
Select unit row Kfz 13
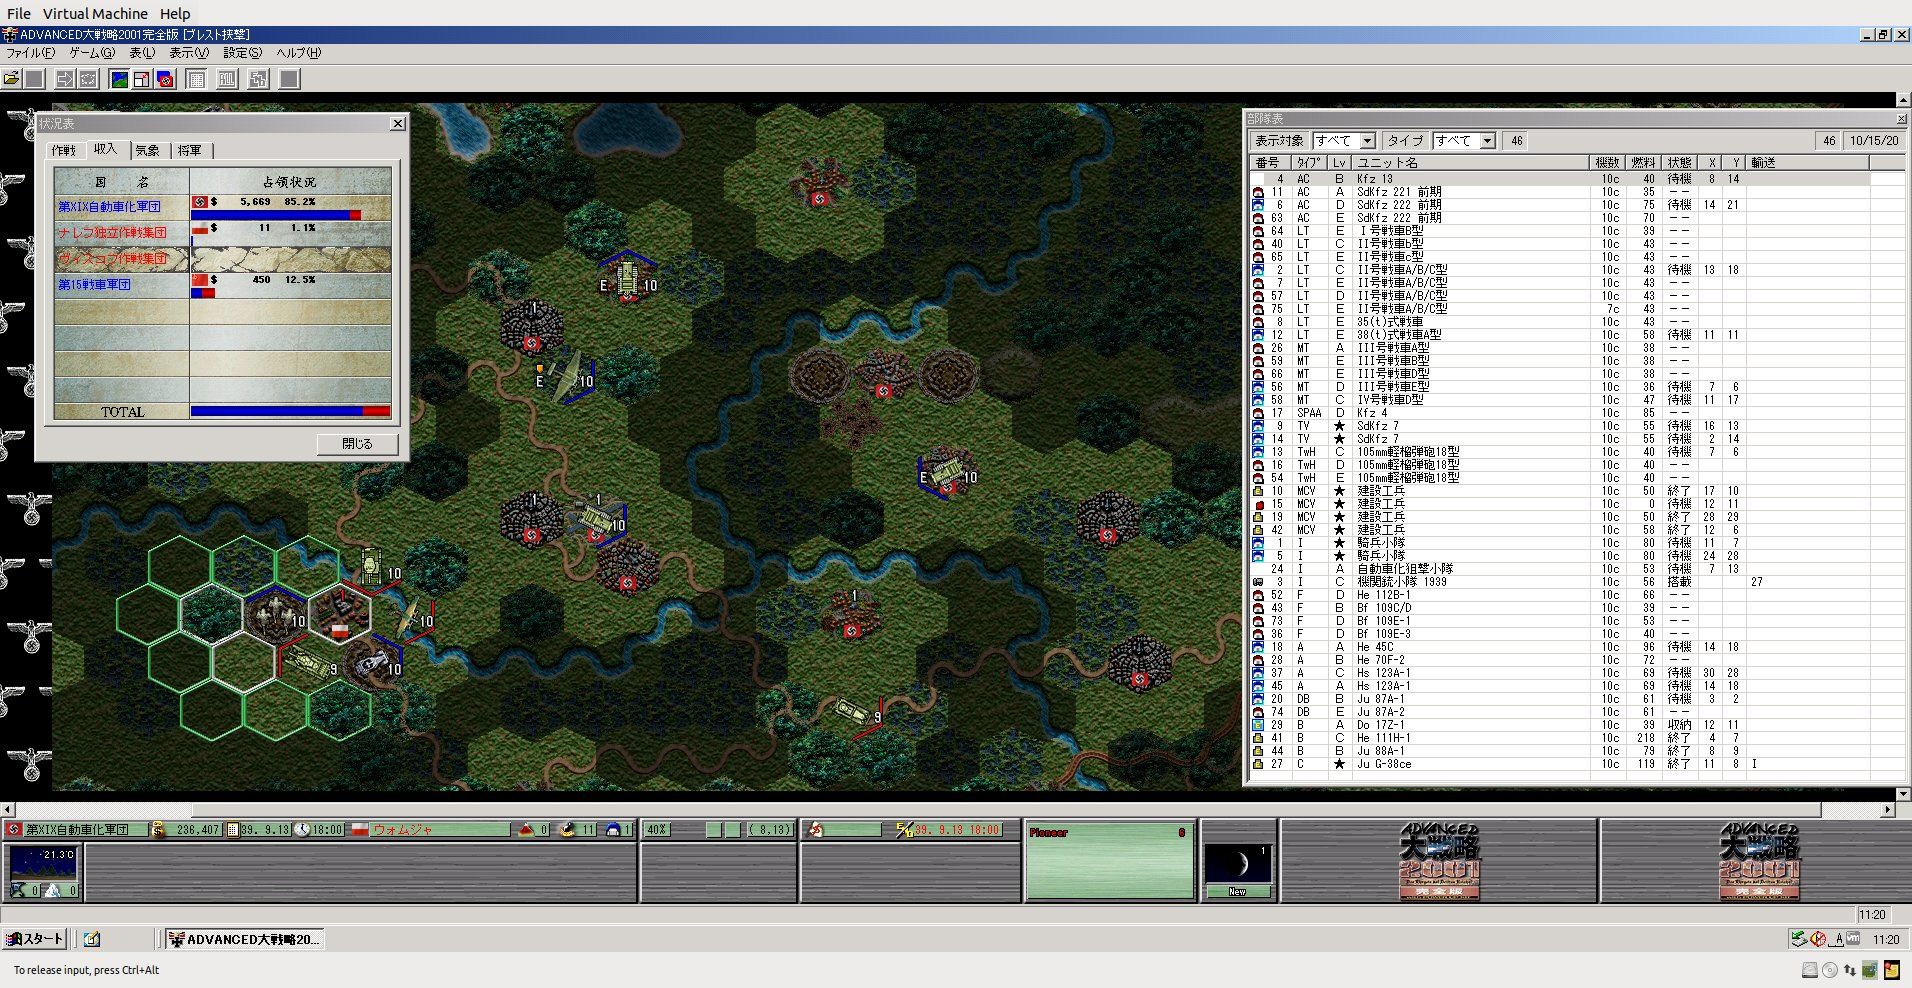(x=1560, y=179)
